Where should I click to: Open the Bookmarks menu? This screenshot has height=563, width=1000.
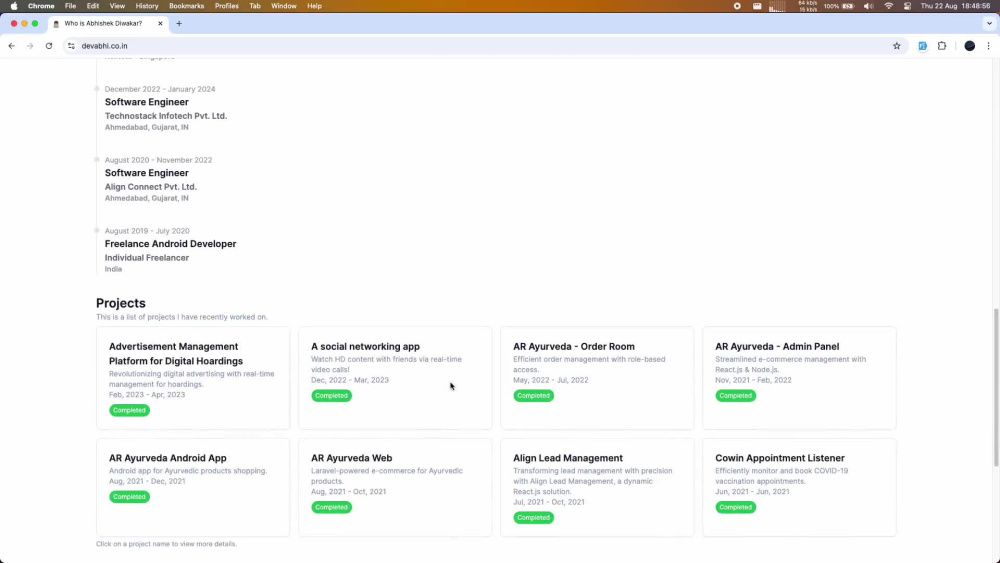click(186, 6)
